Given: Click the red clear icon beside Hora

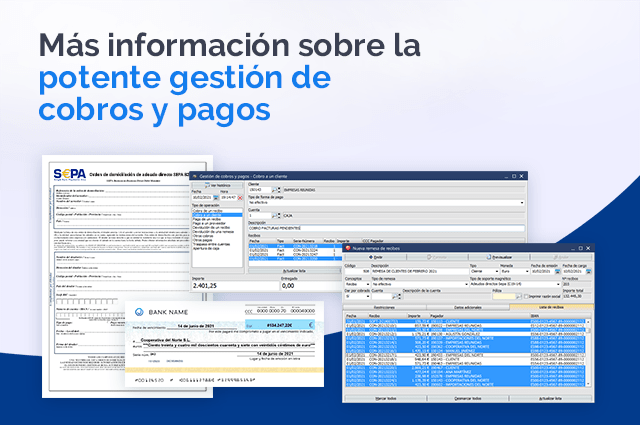Looking at the screenshot, I should [x=241, y=198].
